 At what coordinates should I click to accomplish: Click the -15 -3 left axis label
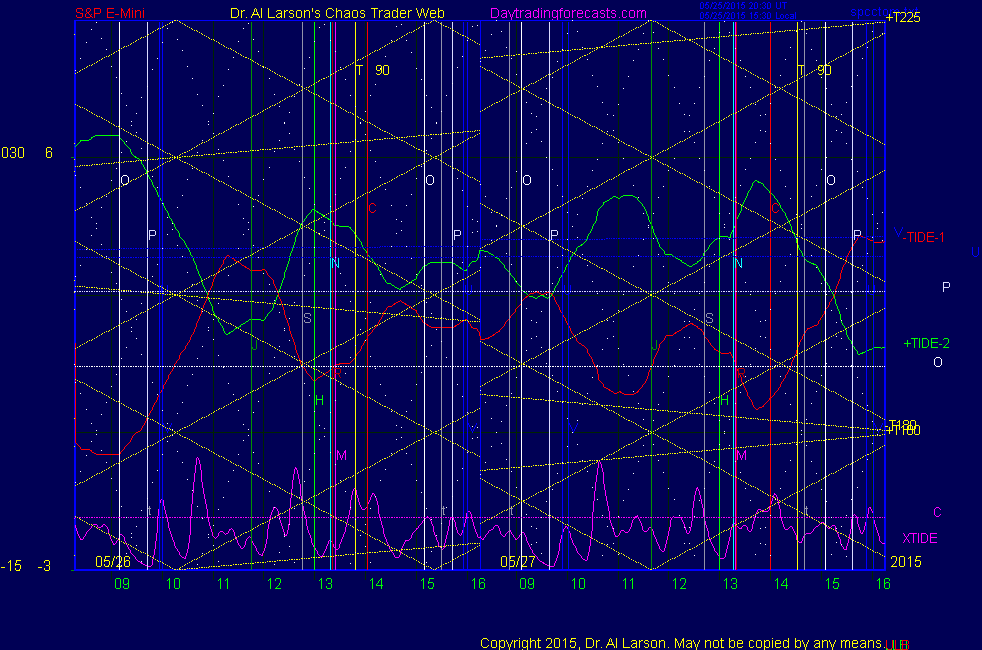pos(26,566)
